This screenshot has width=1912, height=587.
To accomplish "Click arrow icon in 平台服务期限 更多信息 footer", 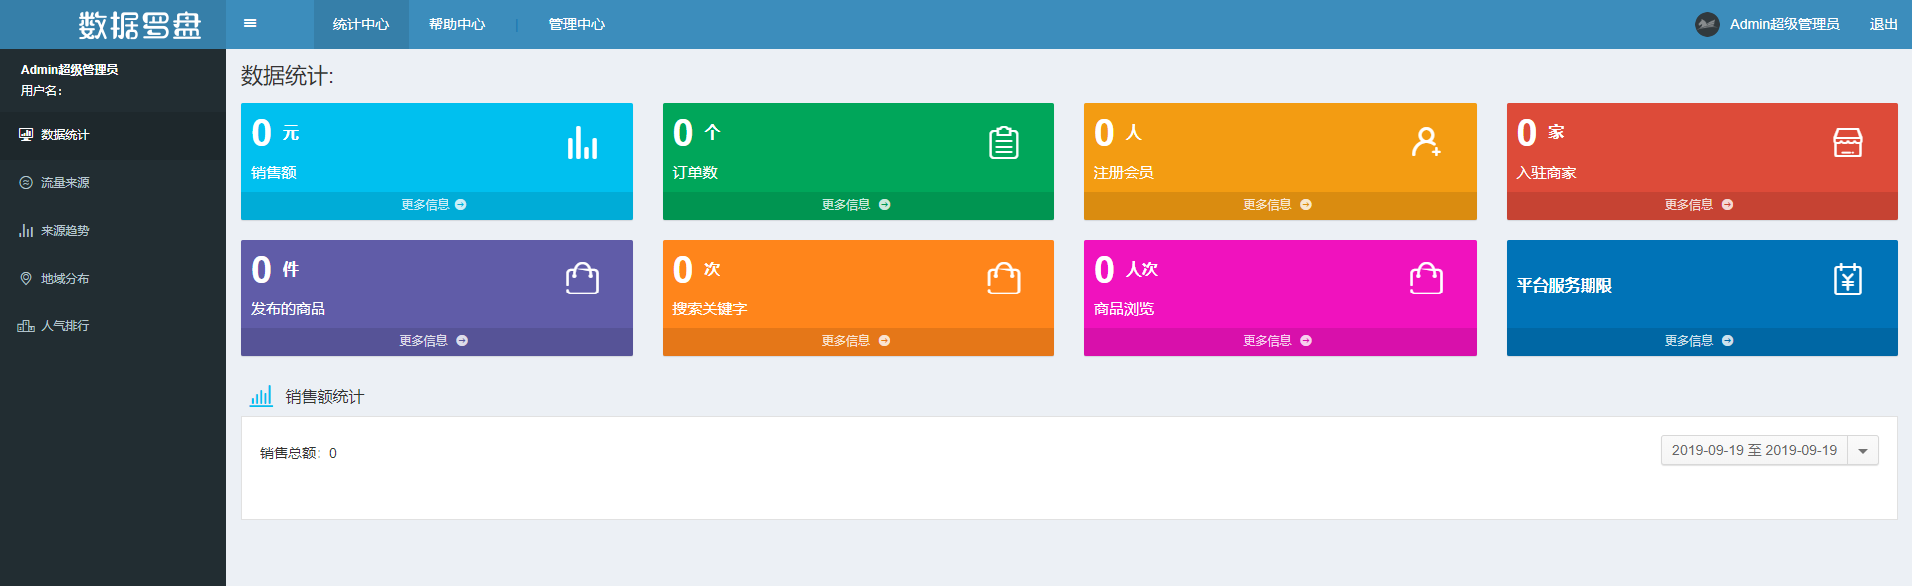I will click(1728, 341).
